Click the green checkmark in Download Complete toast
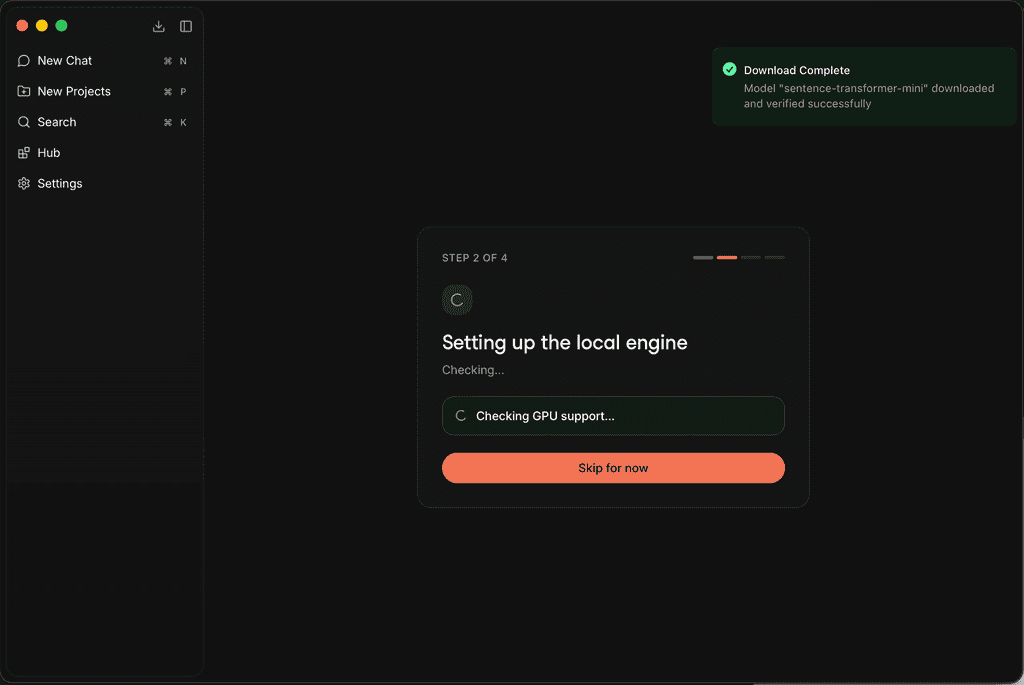Image resolution: width=1024 pixels, height=685 pixels. (729, 69)
